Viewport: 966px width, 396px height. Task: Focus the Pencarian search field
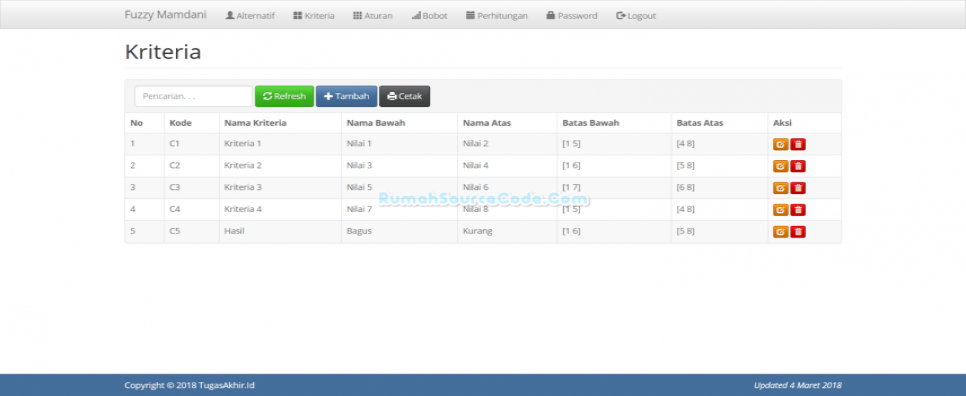pyautogui.click(x=193, y=96)
